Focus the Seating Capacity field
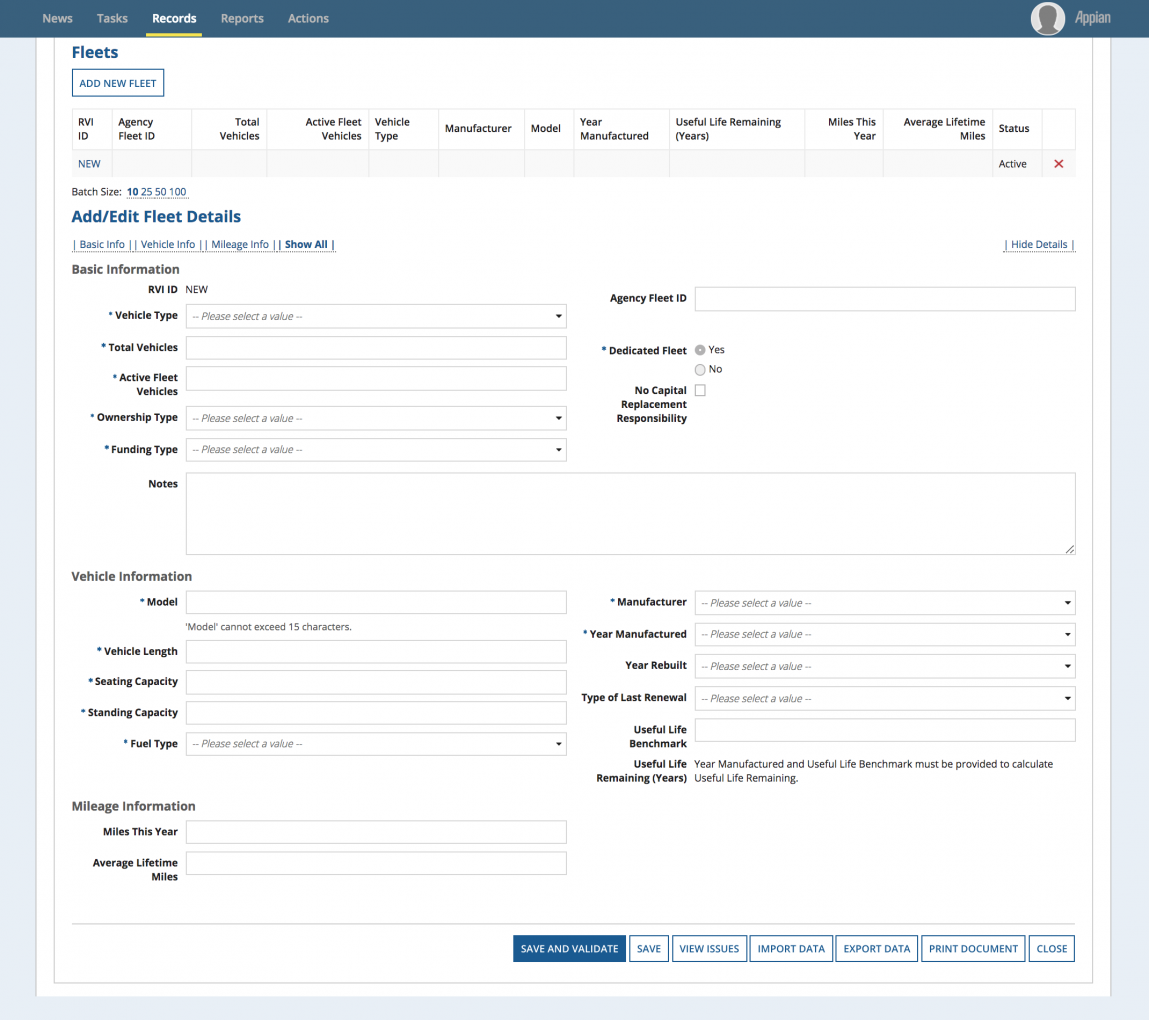 click(x=376, y=682)
